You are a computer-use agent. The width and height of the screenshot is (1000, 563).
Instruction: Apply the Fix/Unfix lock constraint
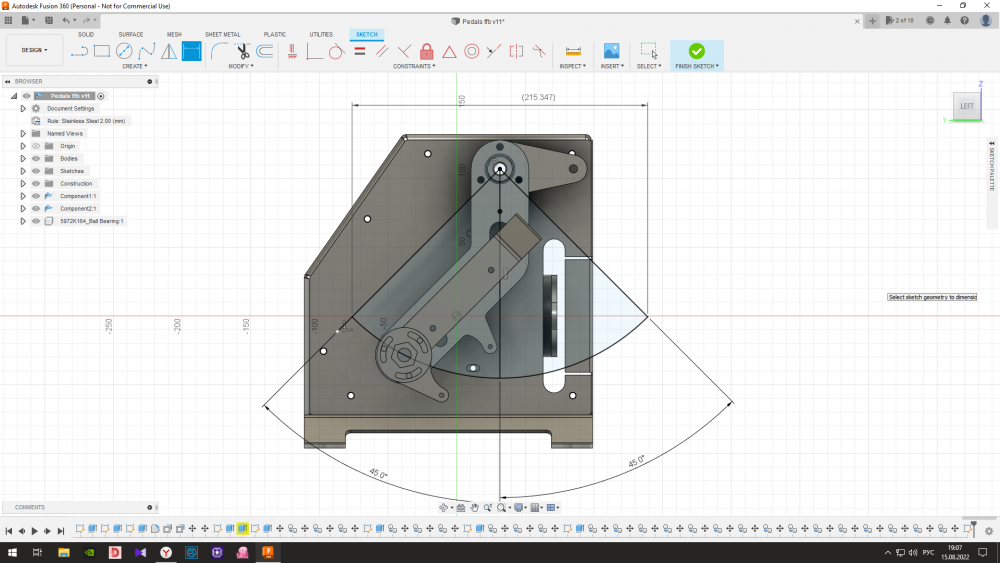pos(427,51)
